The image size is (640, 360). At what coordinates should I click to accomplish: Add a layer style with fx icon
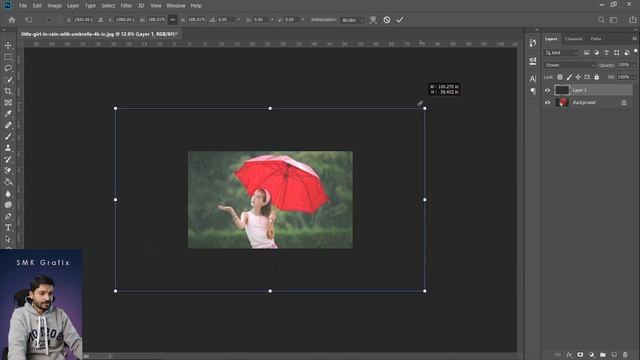(x=569, y=355)
